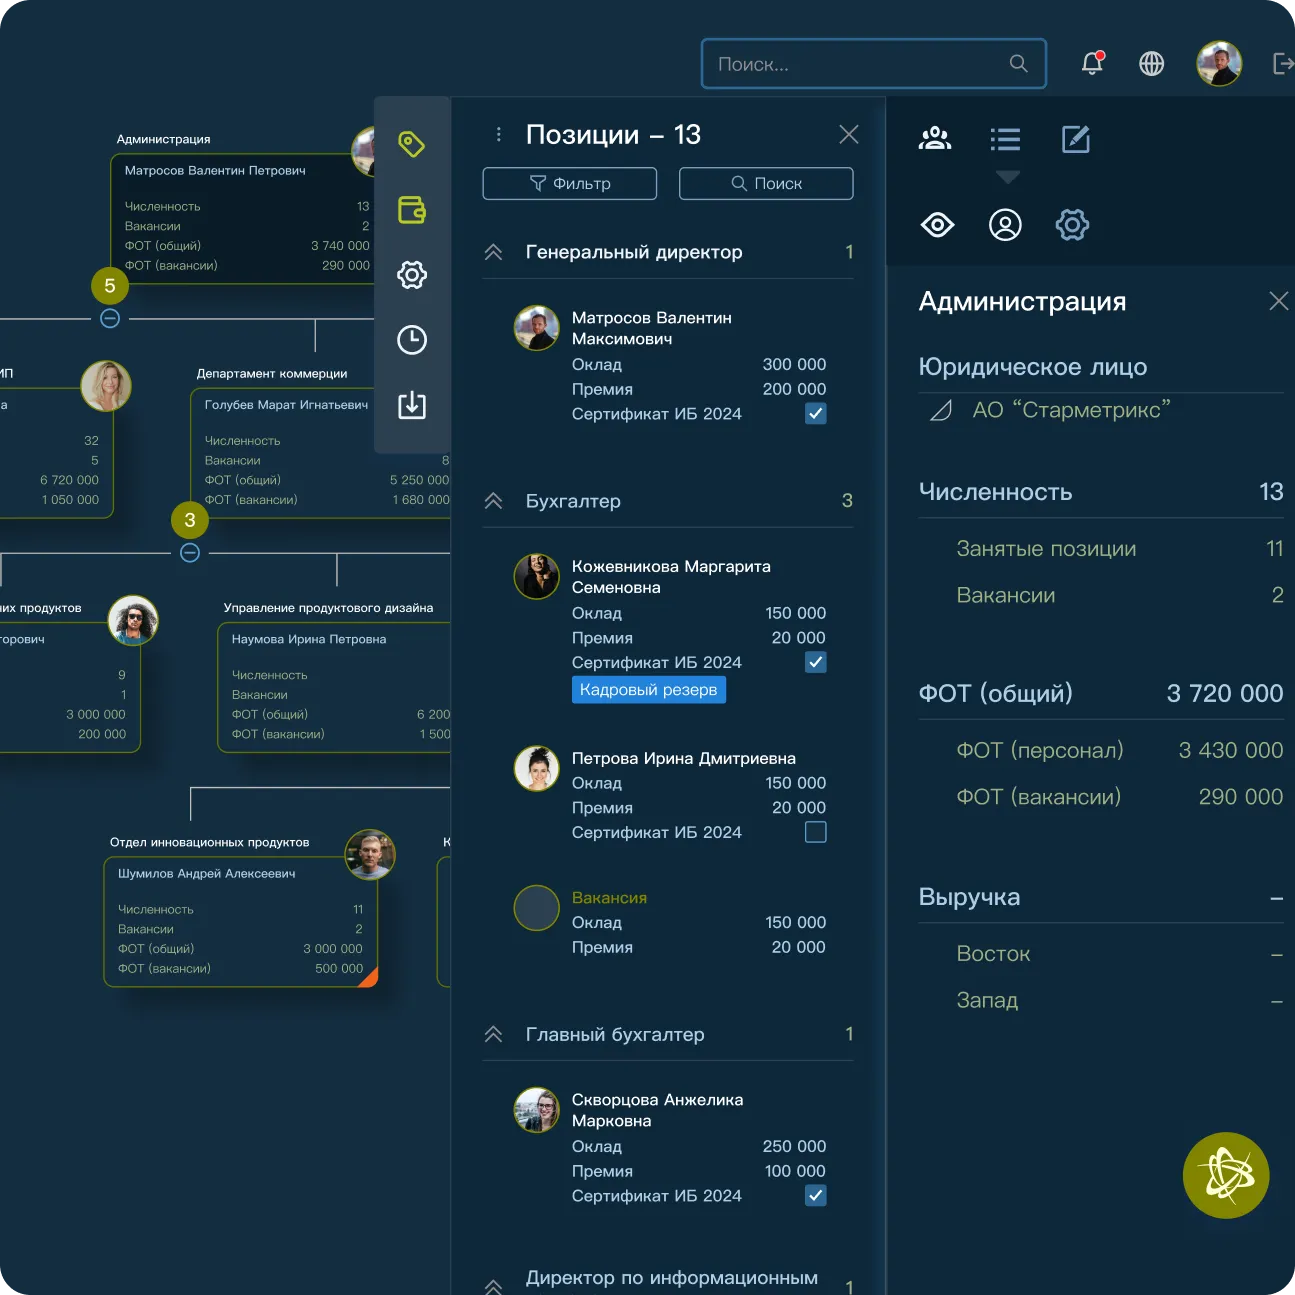Uncheck Сертификат ИБ 2024 for Матросов

click(815, 414)
